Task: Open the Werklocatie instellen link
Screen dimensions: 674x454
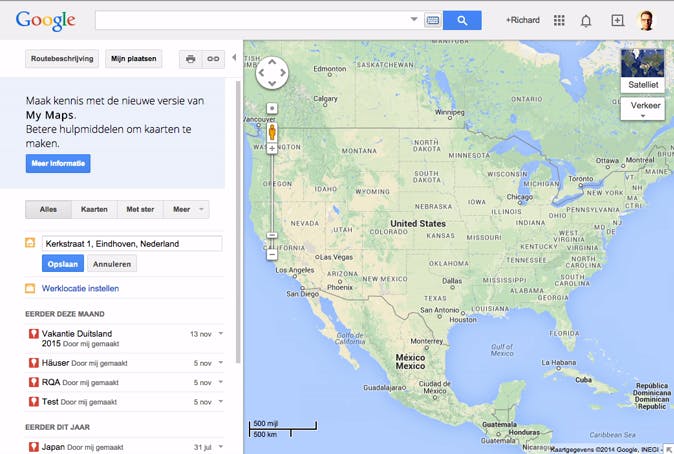Action: coord(80,288)
